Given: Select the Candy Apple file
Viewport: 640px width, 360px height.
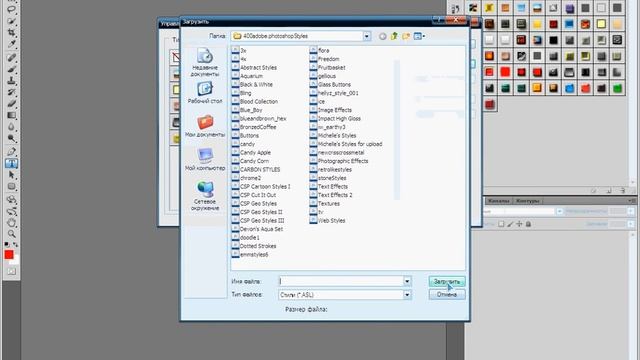Looking at the screenshot, I should coord(256,153).
